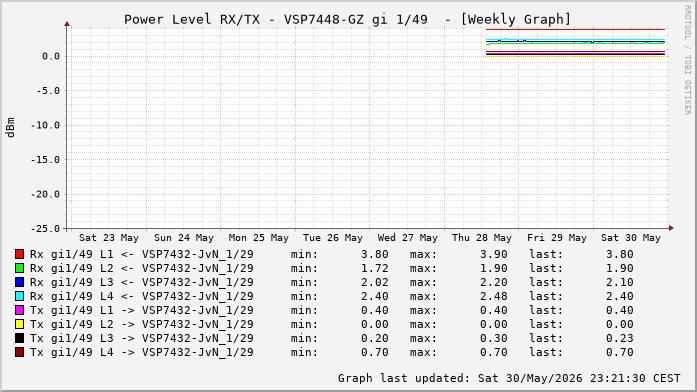Click the 'Sat 30 May' date label
The width and height of the screenshot is (697, 392).
pos(631,238)
